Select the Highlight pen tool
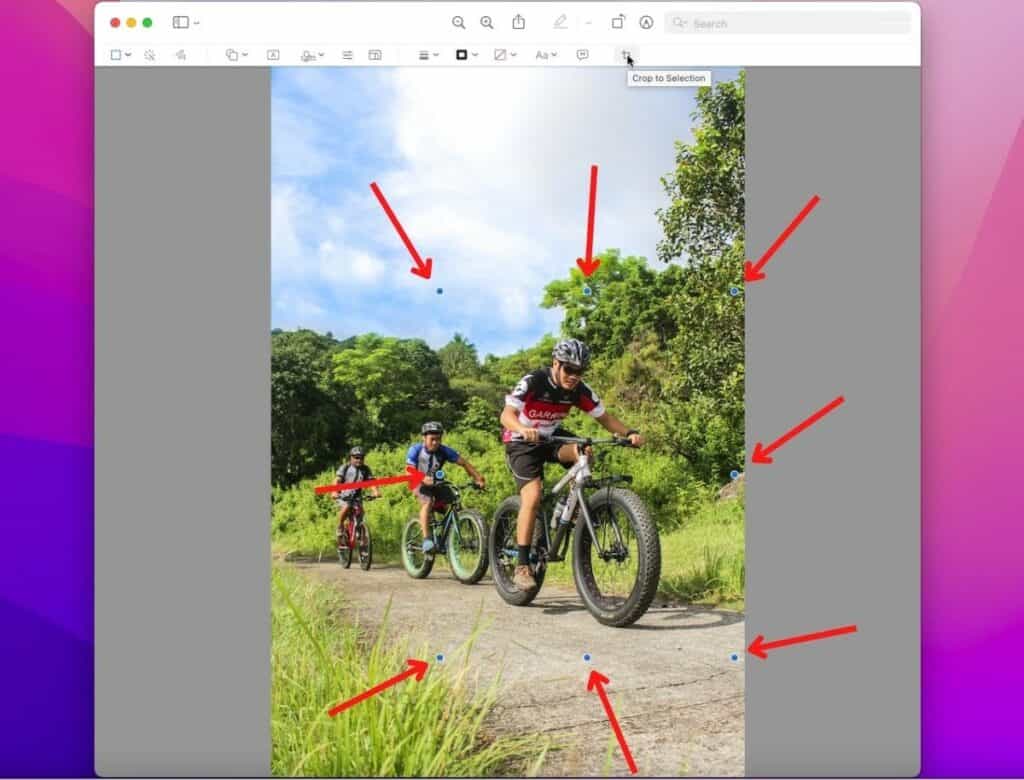Viewport: 1024px width, 780px height. click(560, 22)
